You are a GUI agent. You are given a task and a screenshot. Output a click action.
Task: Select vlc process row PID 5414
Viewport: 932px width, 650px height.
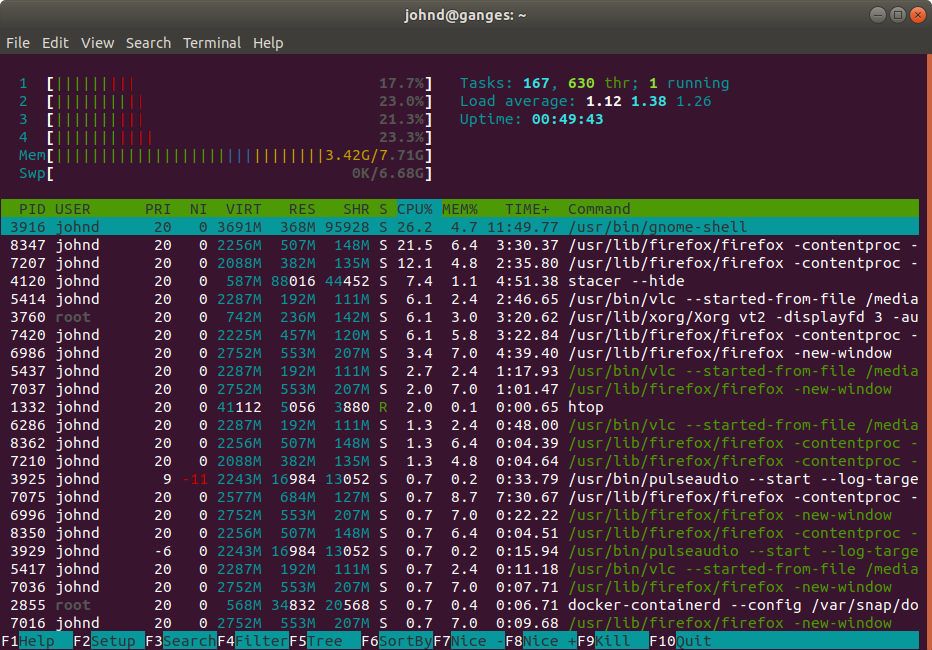[459, 299]
